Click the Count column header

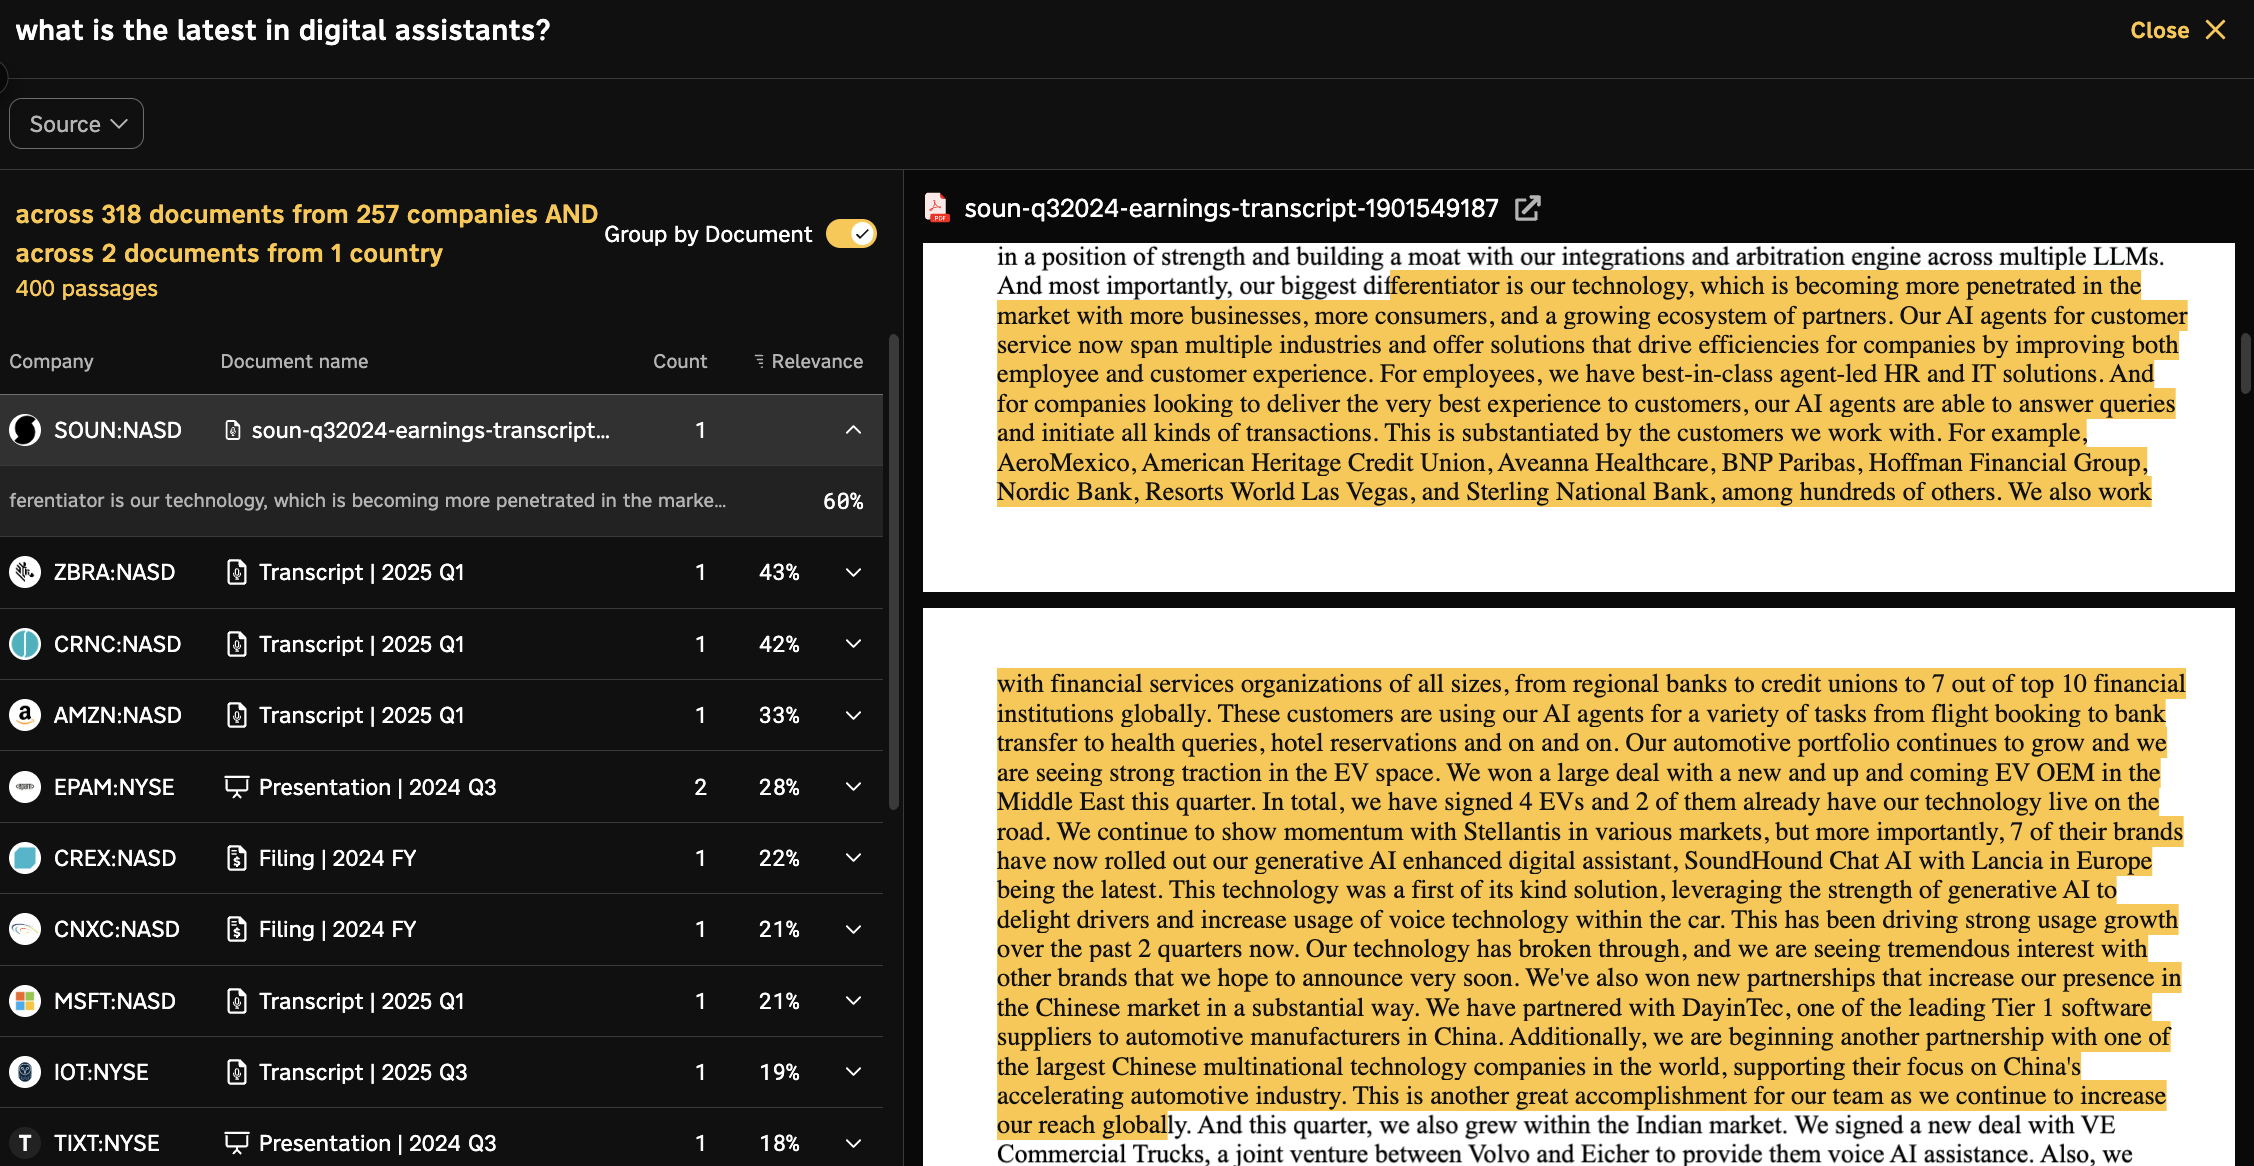click(x=680, y=361)
